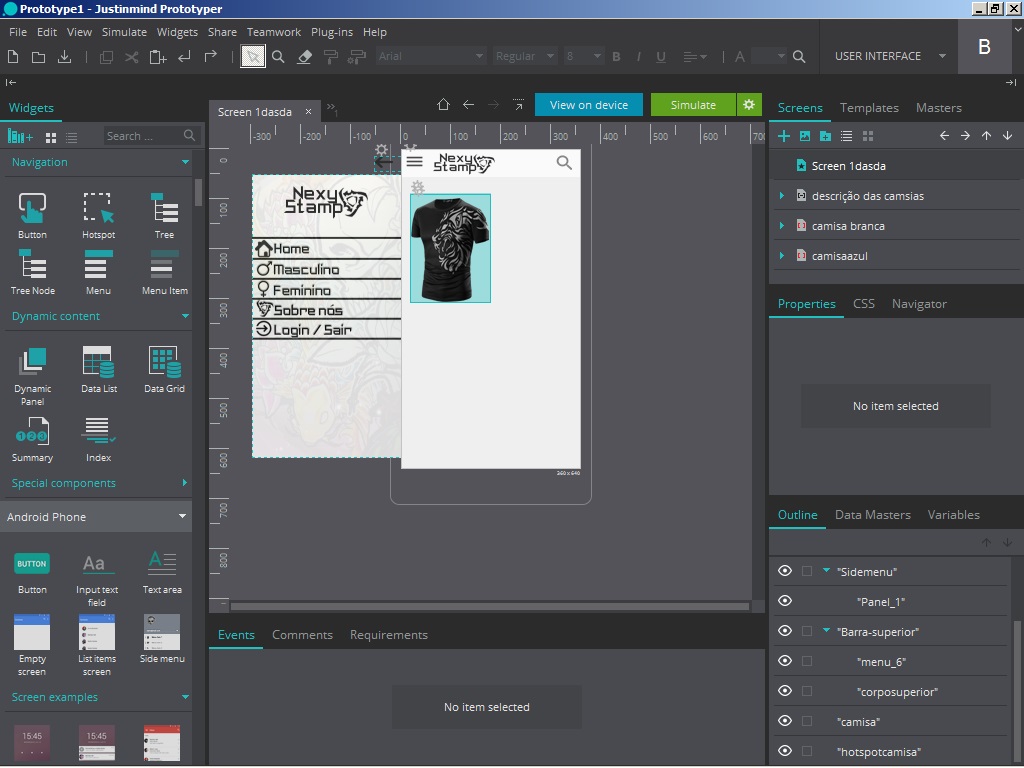Viewport: 1024px width, 768px height.
Task: Click the "View on device" button
Action: 589,105
